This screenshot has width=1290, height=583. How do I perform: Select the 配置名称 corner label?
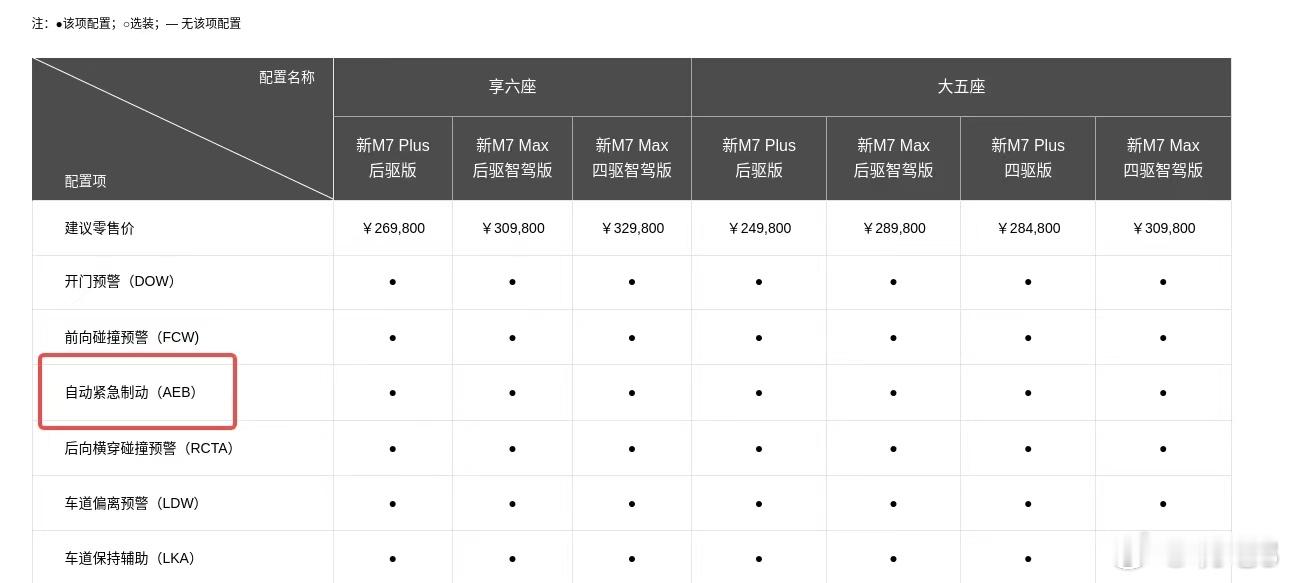pos(287,77)
